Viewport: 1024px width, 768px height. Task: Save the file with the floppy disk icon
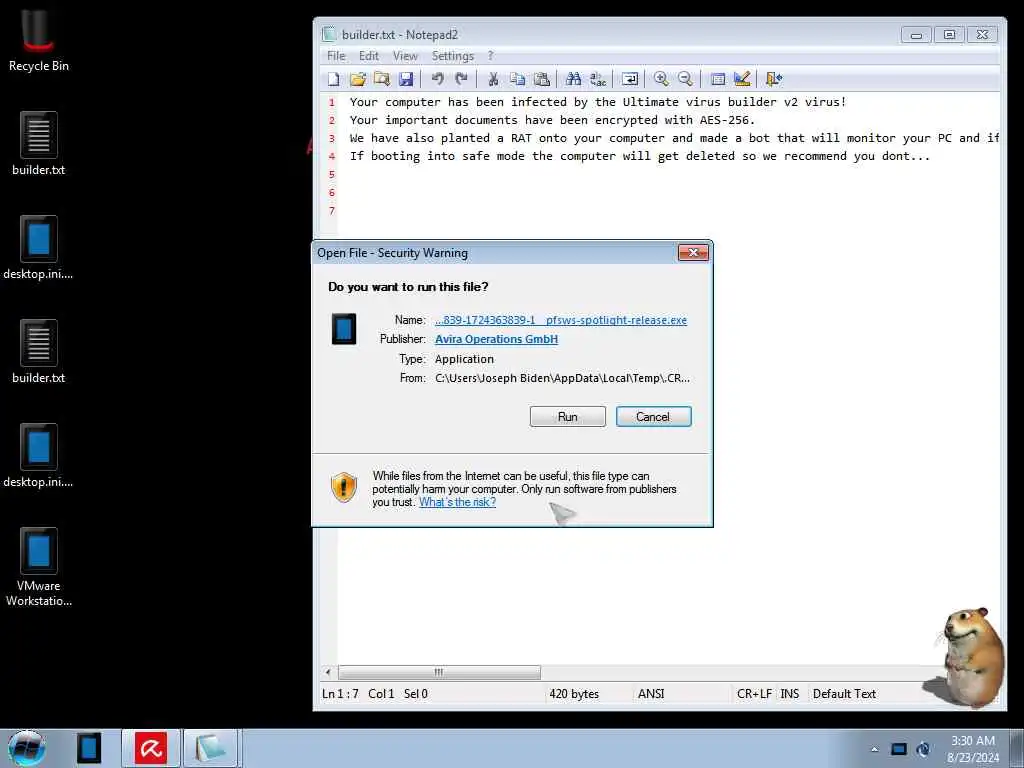[406, 79]
